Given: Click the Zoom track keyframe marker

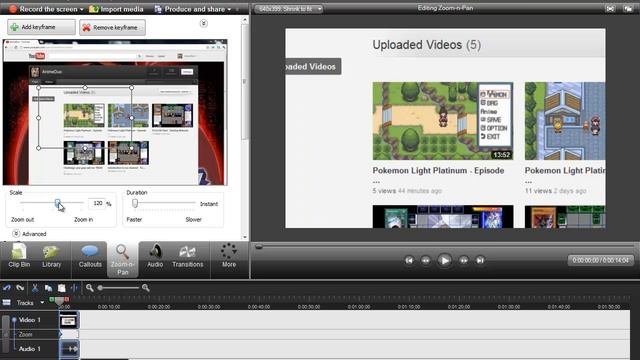Looking at the screenshot, I should [61, 335].
